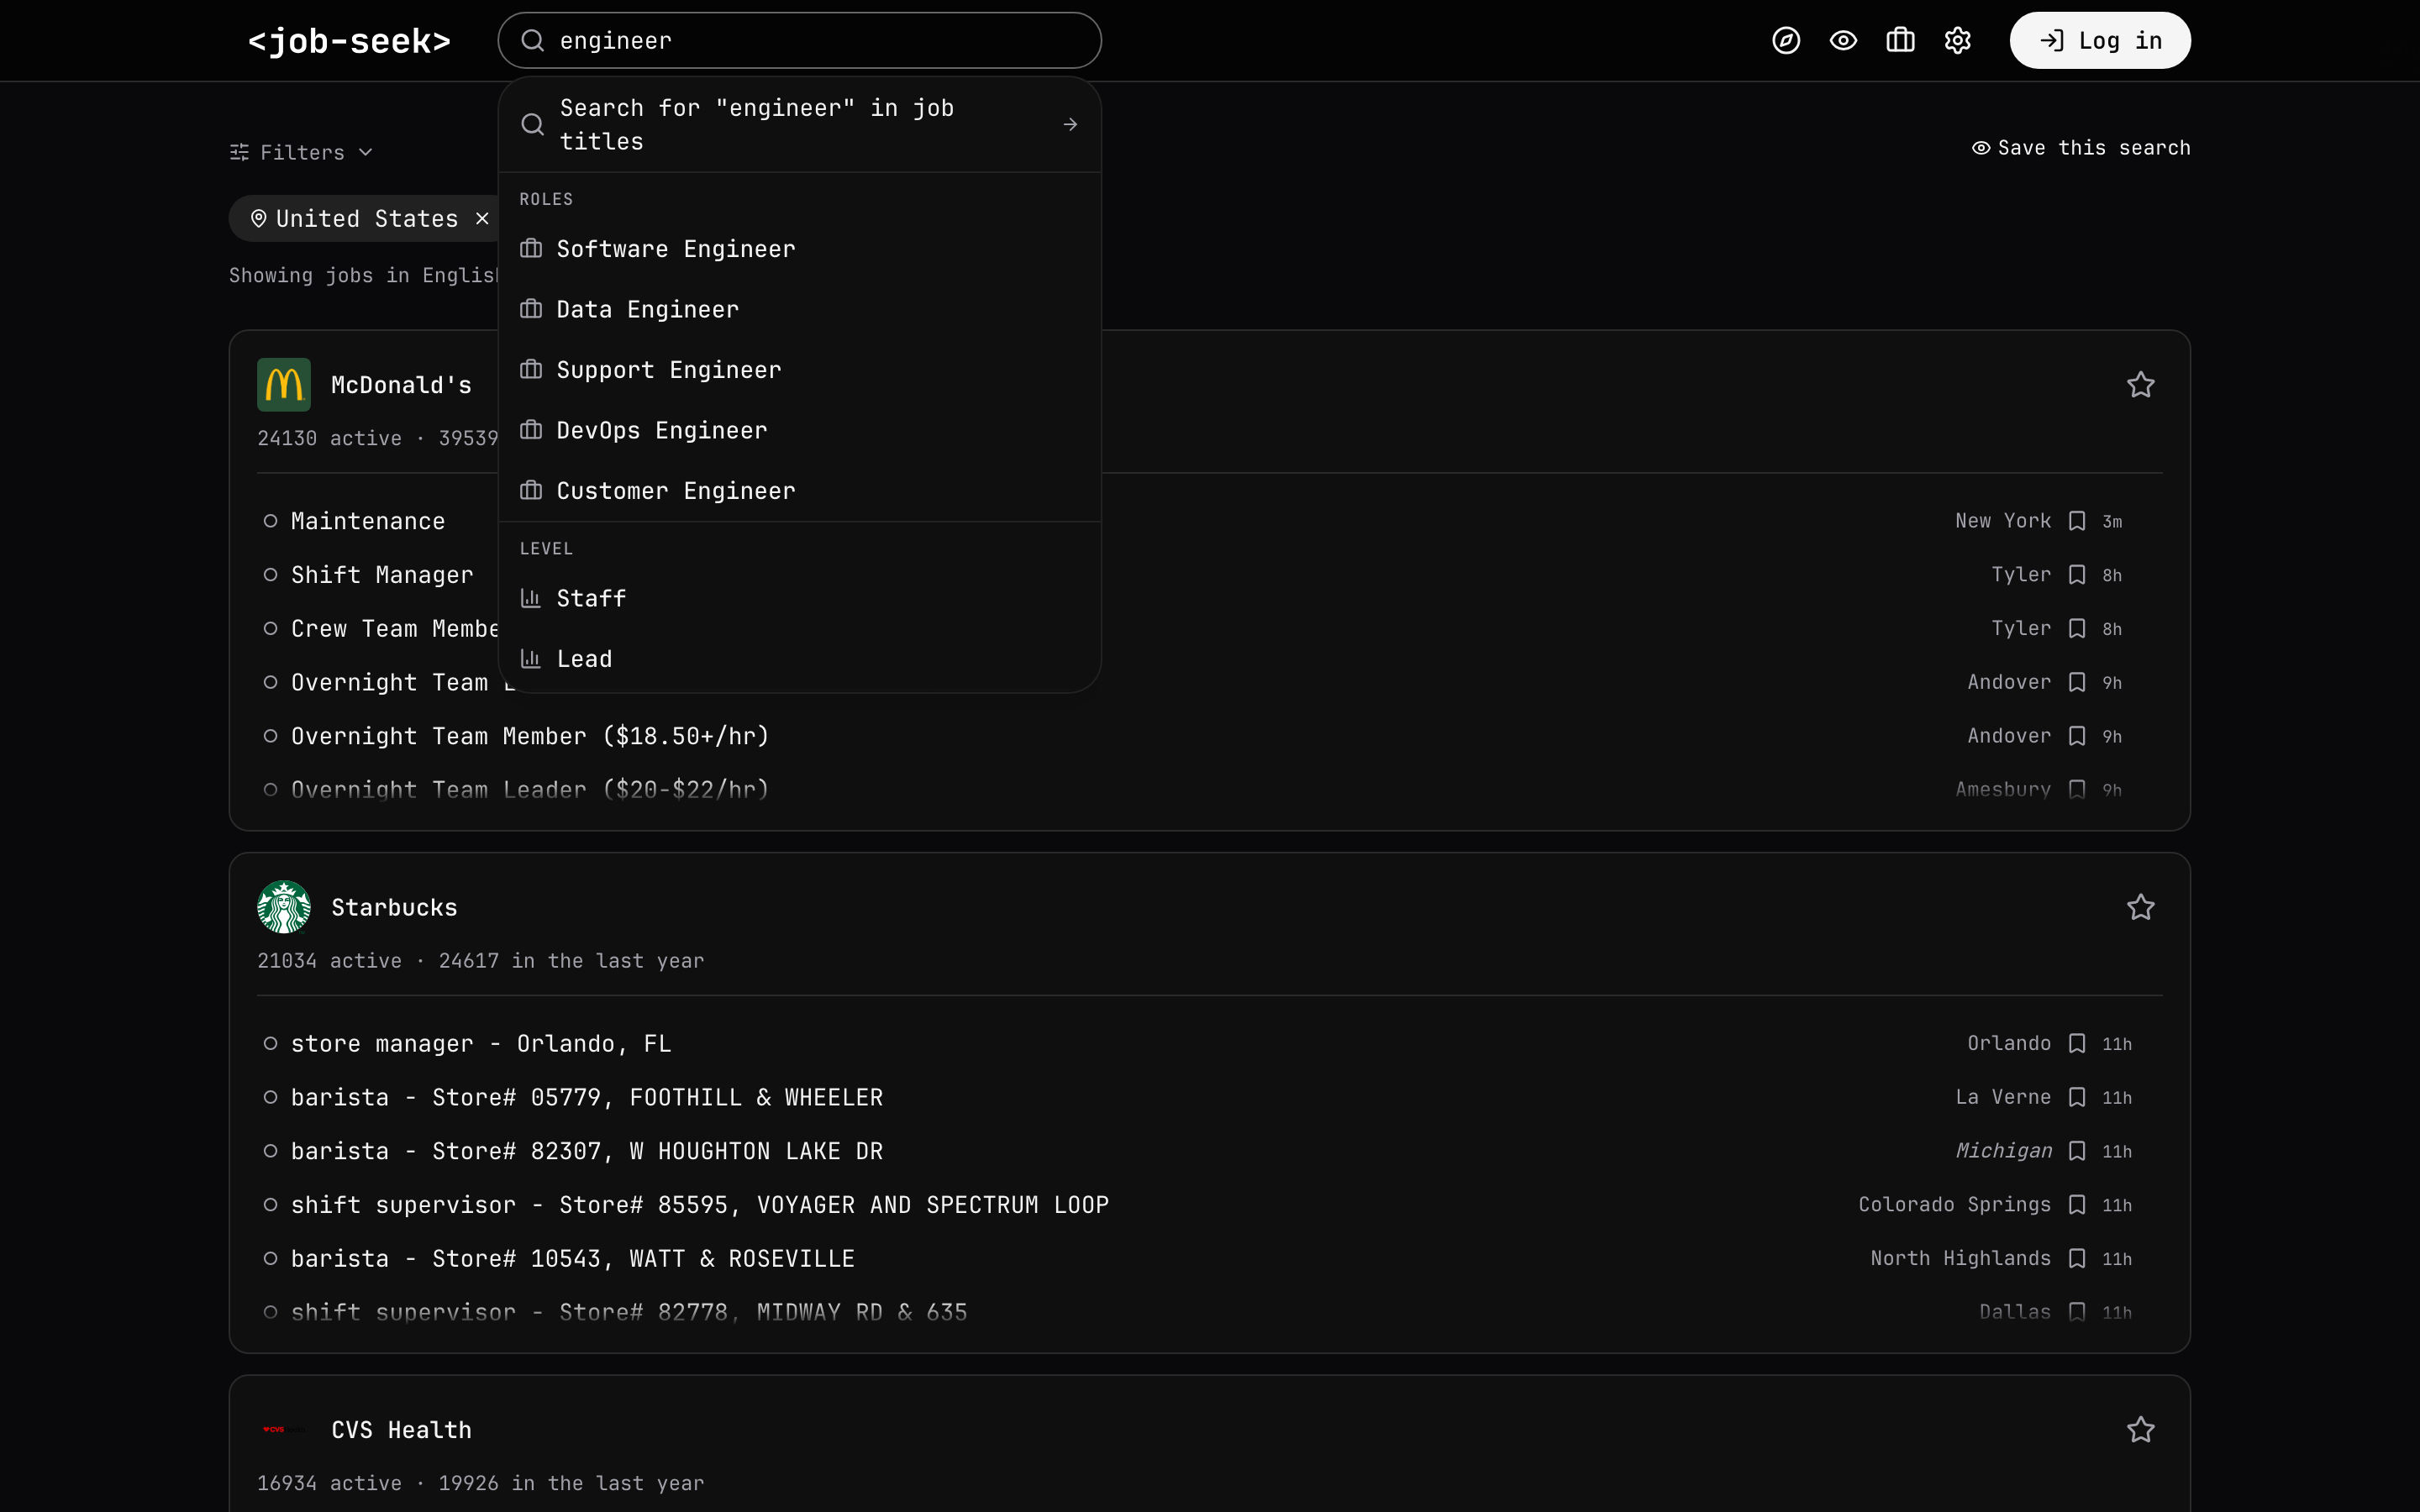Choose the Staff level suggestion

(800, 599)
